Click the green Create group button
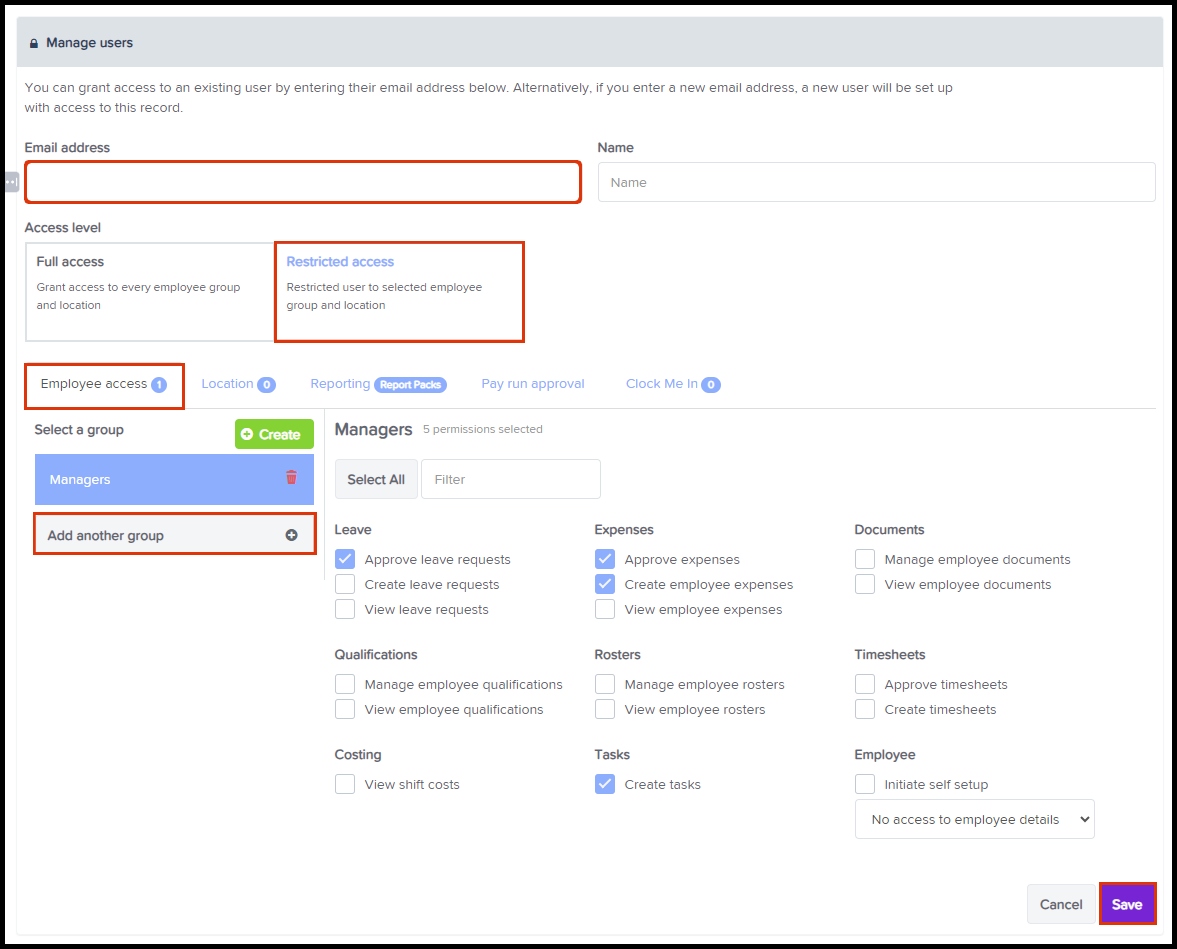The image size is (1177, 949). point(274,434)
